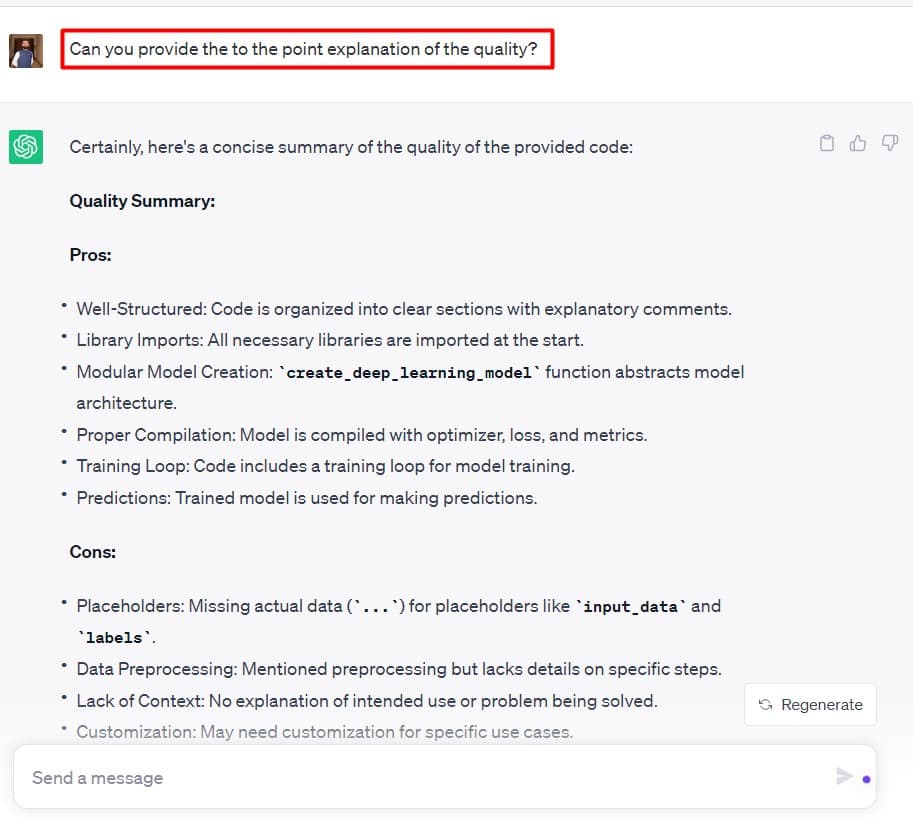The height and width of the screenshot is (821, 913).
Task: Mark the response with thumbs down
Action: 889,143
